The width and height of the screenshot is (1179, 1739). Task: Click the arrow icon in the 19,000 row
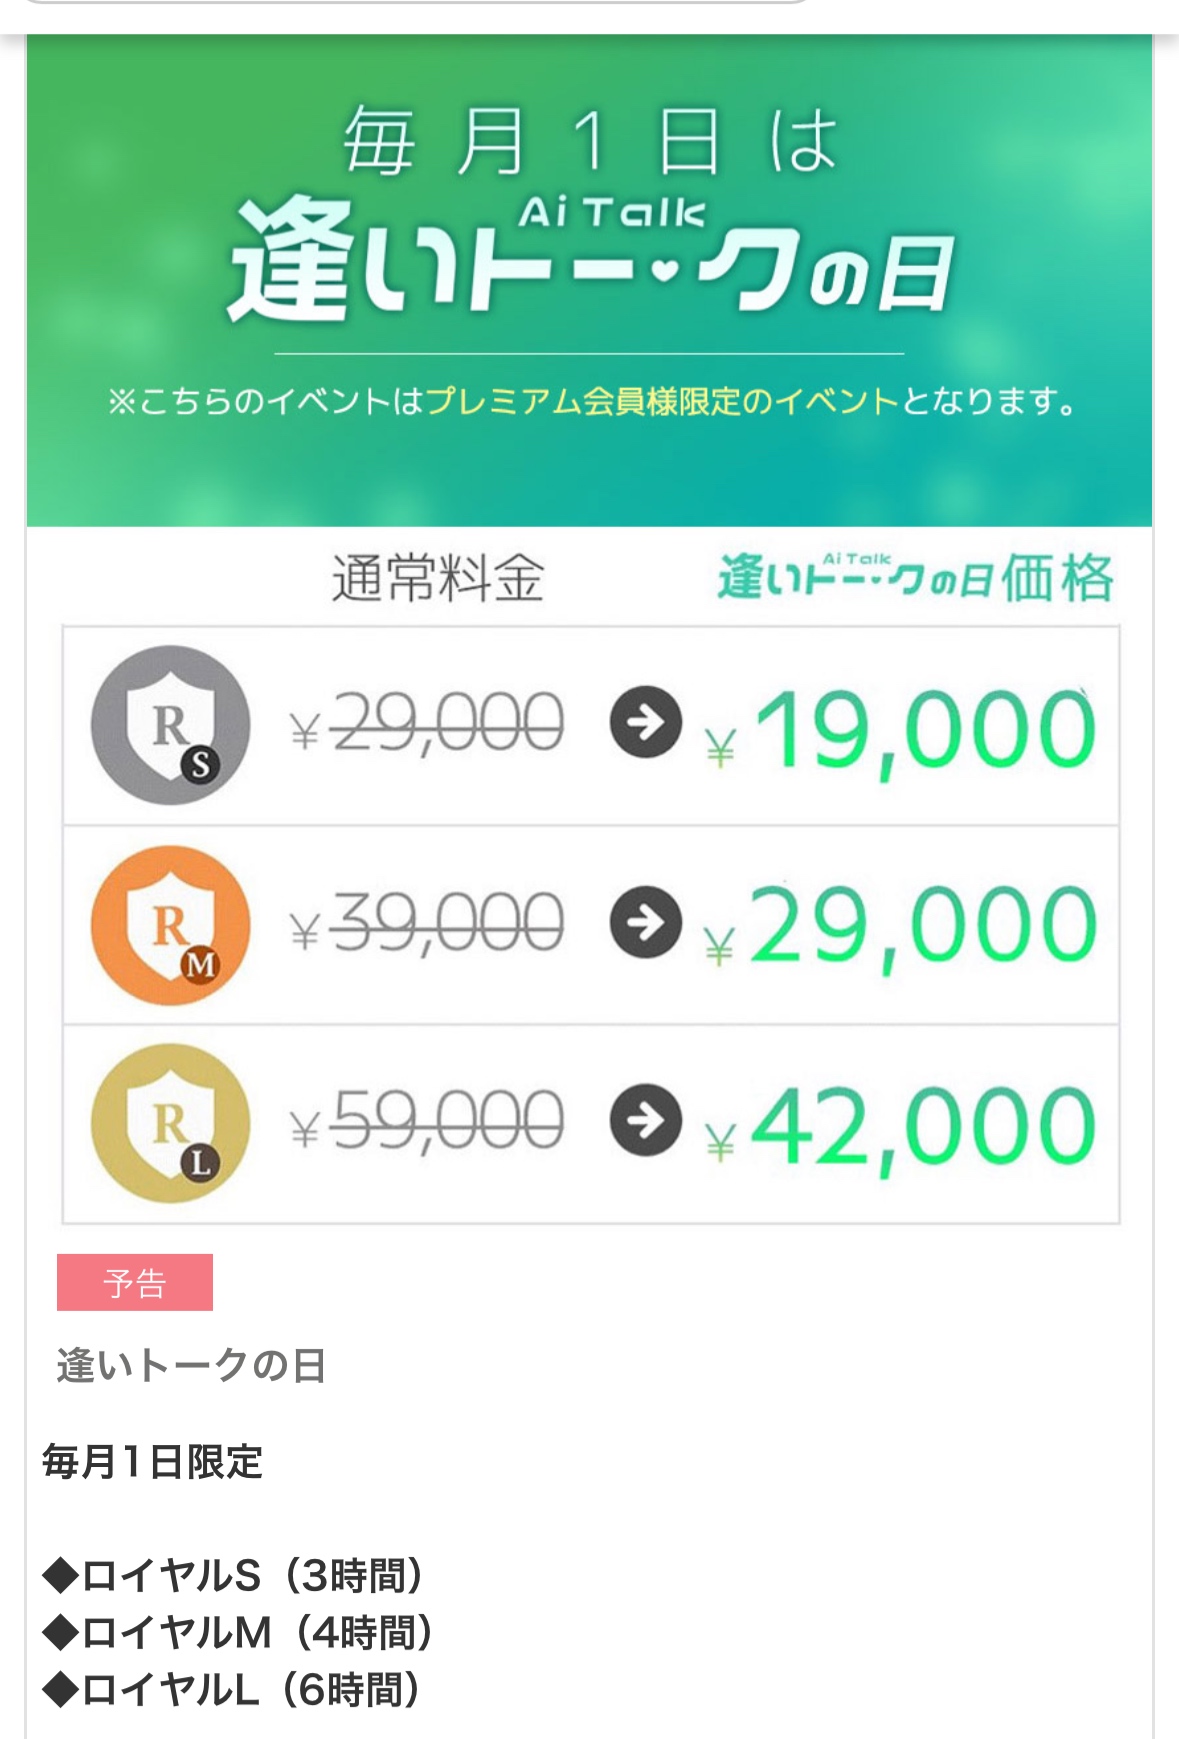(x=646, y=721)
